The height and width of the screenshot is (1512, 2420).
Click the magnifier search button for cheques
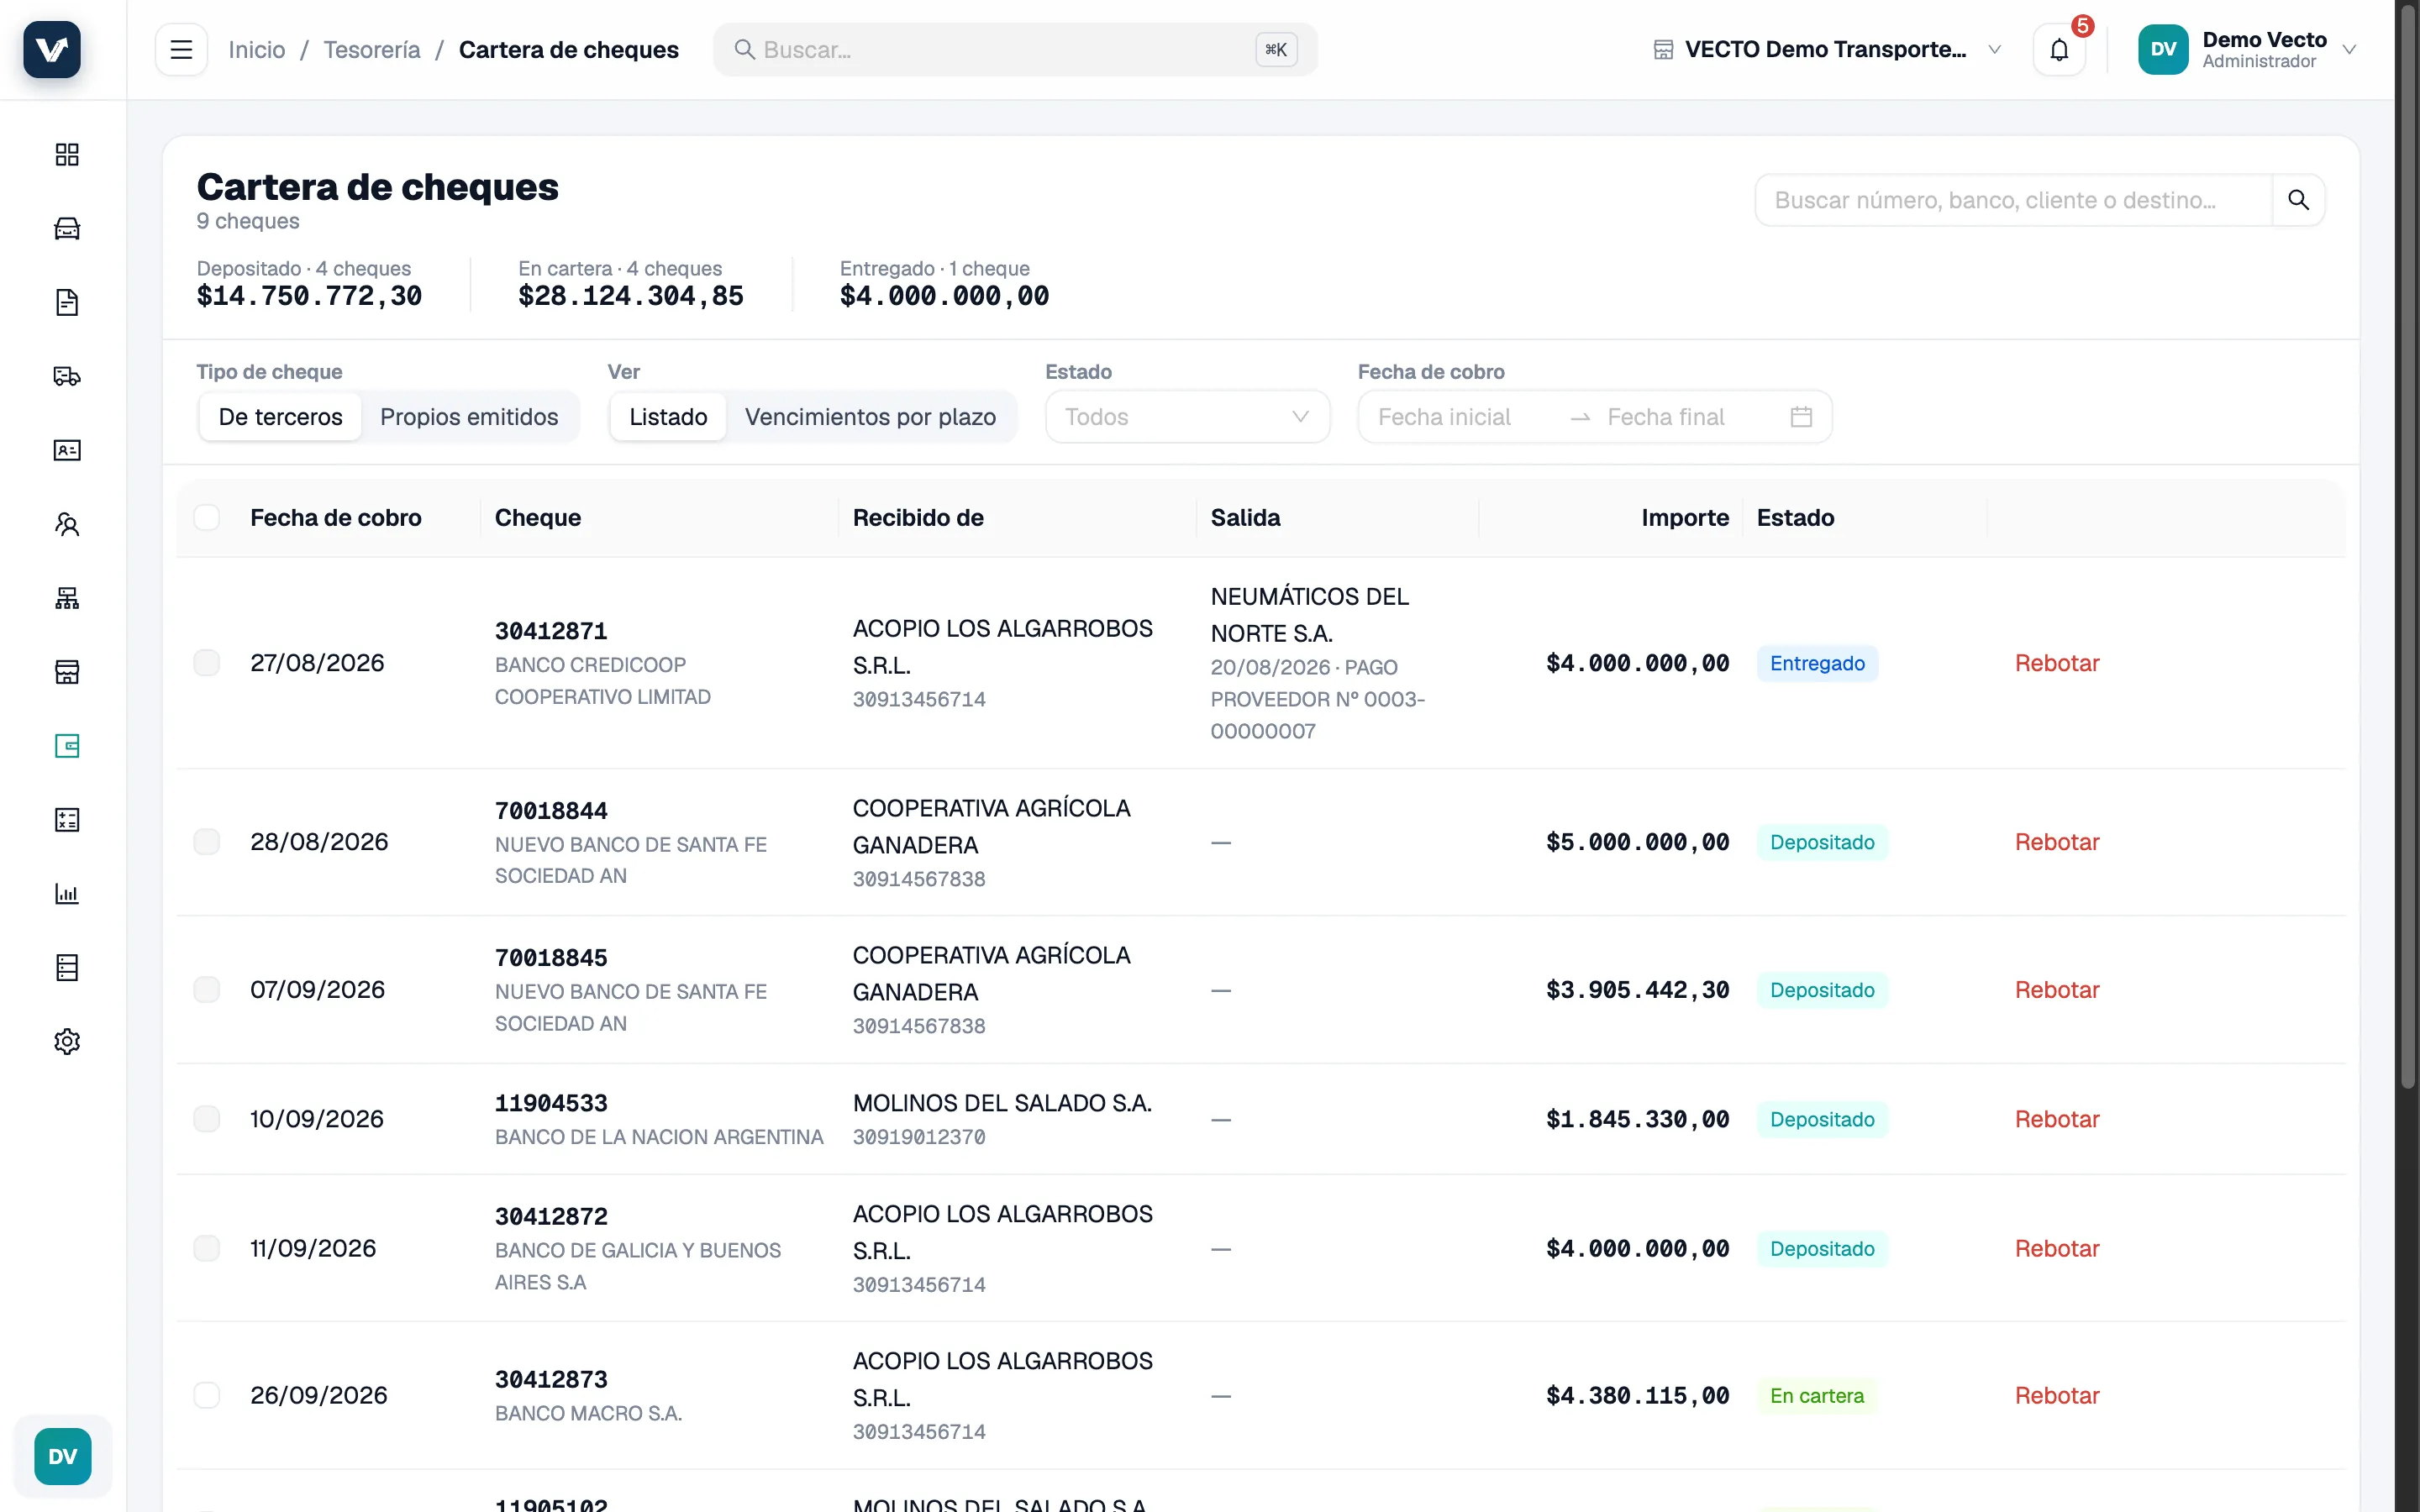click(x=2298, y=200)
